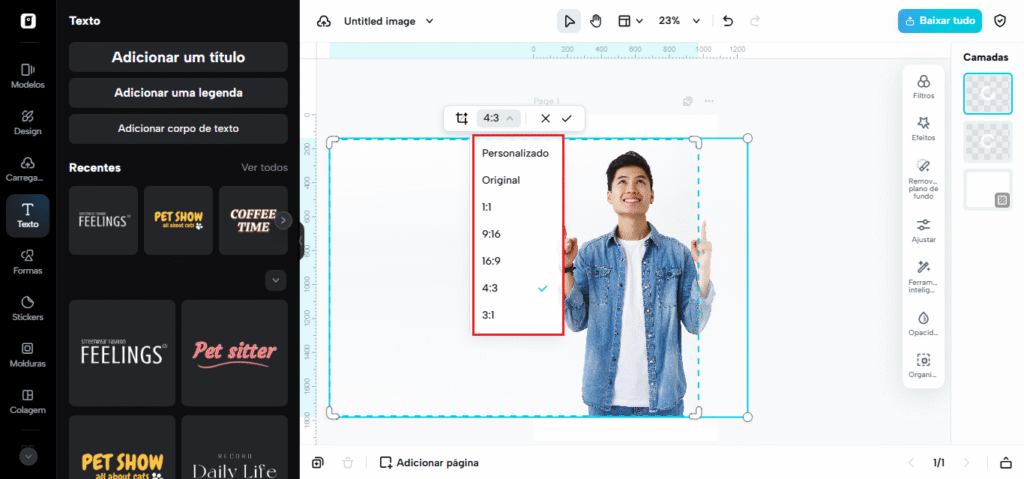This screenshot has height=479, width=1024.
Task: Select Original from the ratio menu
Action: (501, 180)
